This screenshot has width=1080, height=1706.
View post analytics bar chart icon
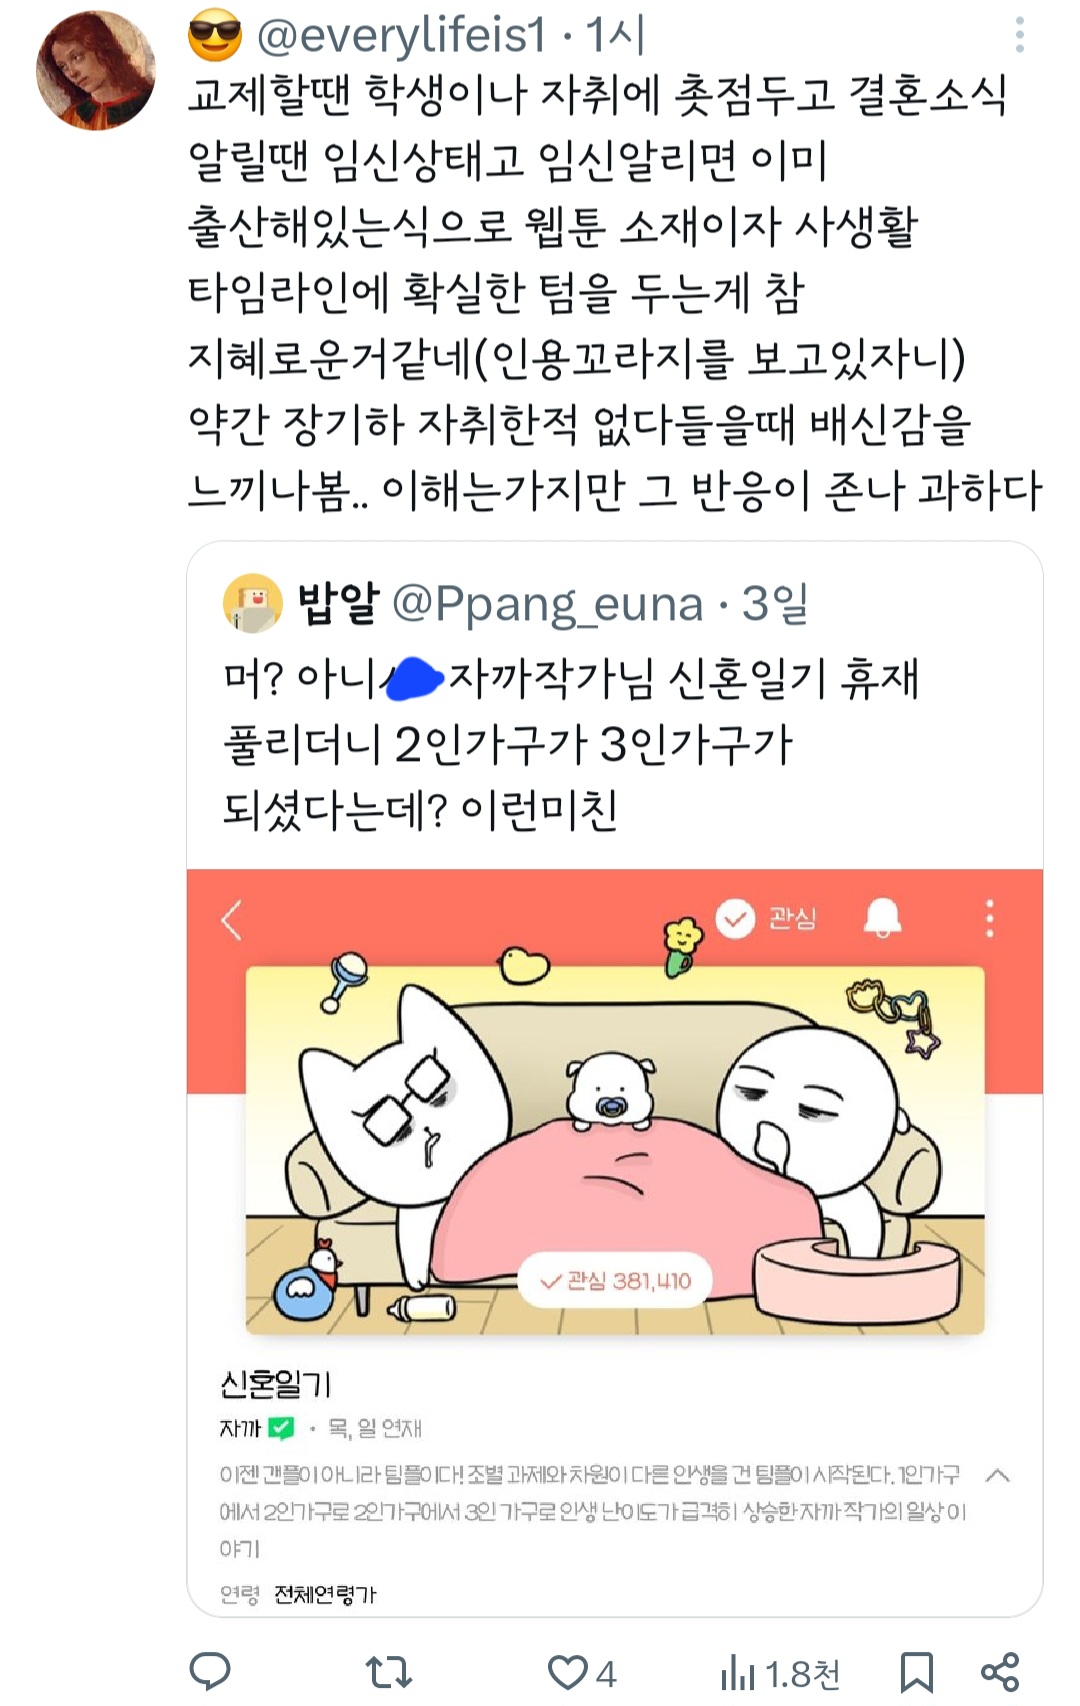738,1672
